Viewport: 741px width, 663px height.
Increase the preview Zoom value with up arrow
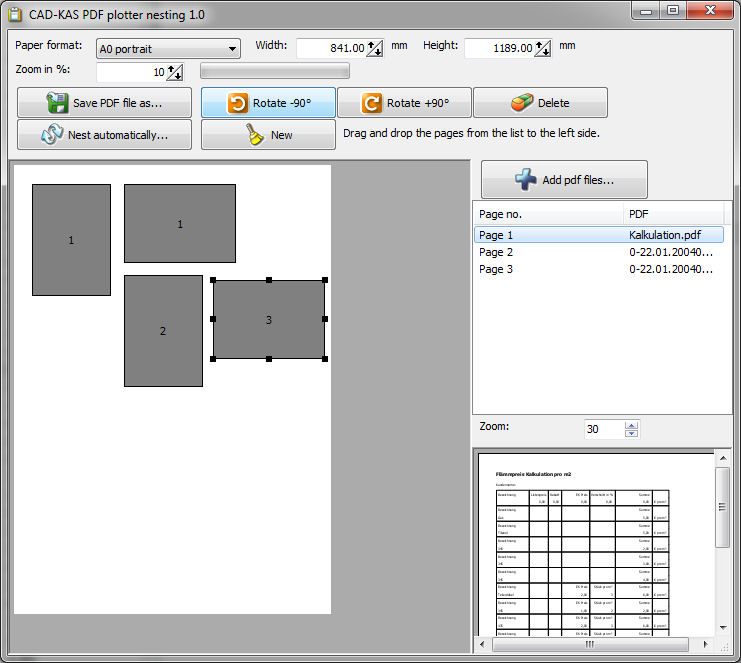coord(630,424)
